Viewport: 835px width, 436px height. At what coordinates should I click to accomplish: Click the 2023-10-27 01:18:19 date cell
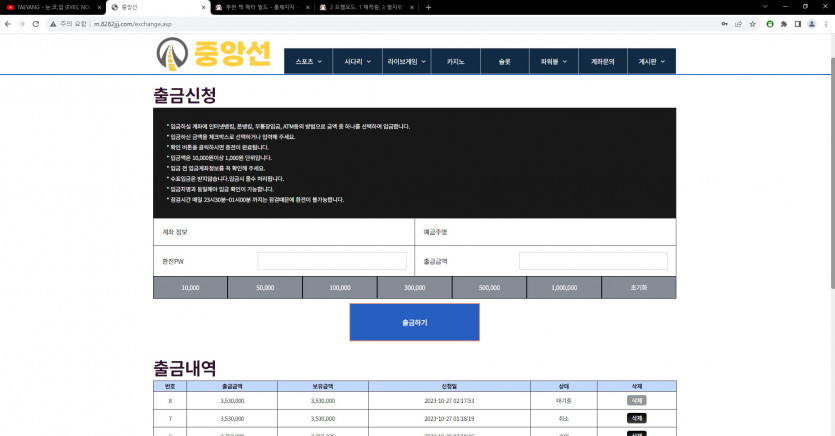[x=449, y=419]
